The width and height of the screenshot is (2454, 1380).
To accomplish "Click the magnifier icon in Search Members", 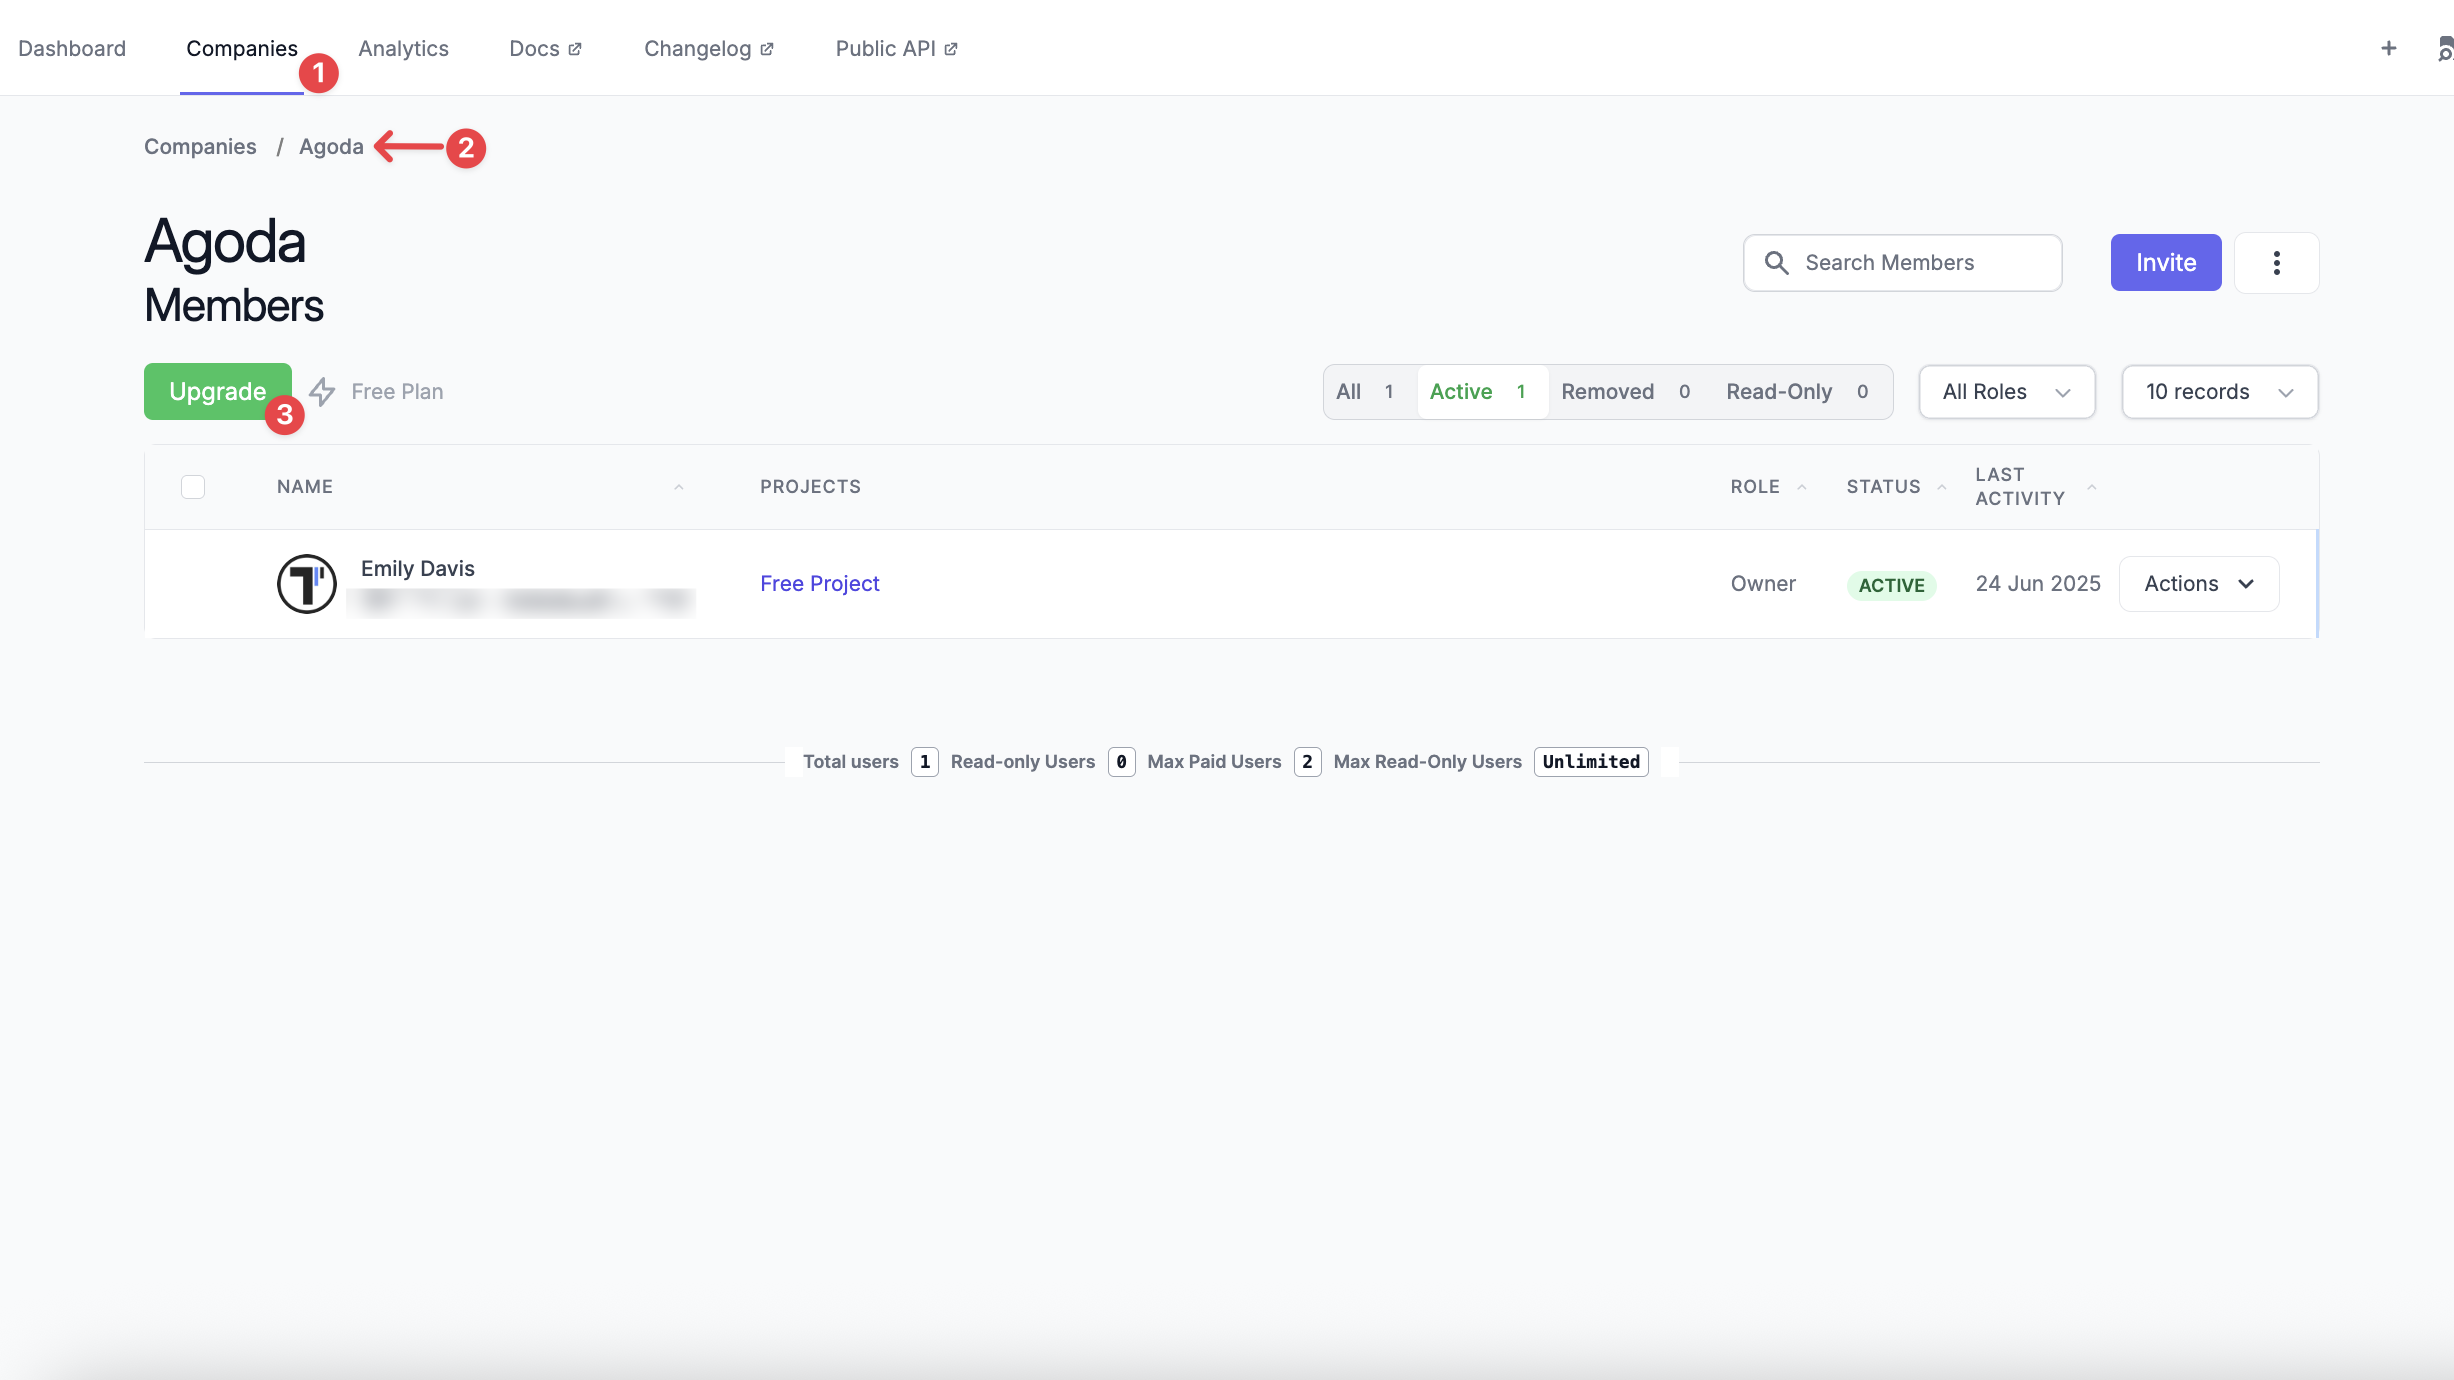I will pos(1776,263).
